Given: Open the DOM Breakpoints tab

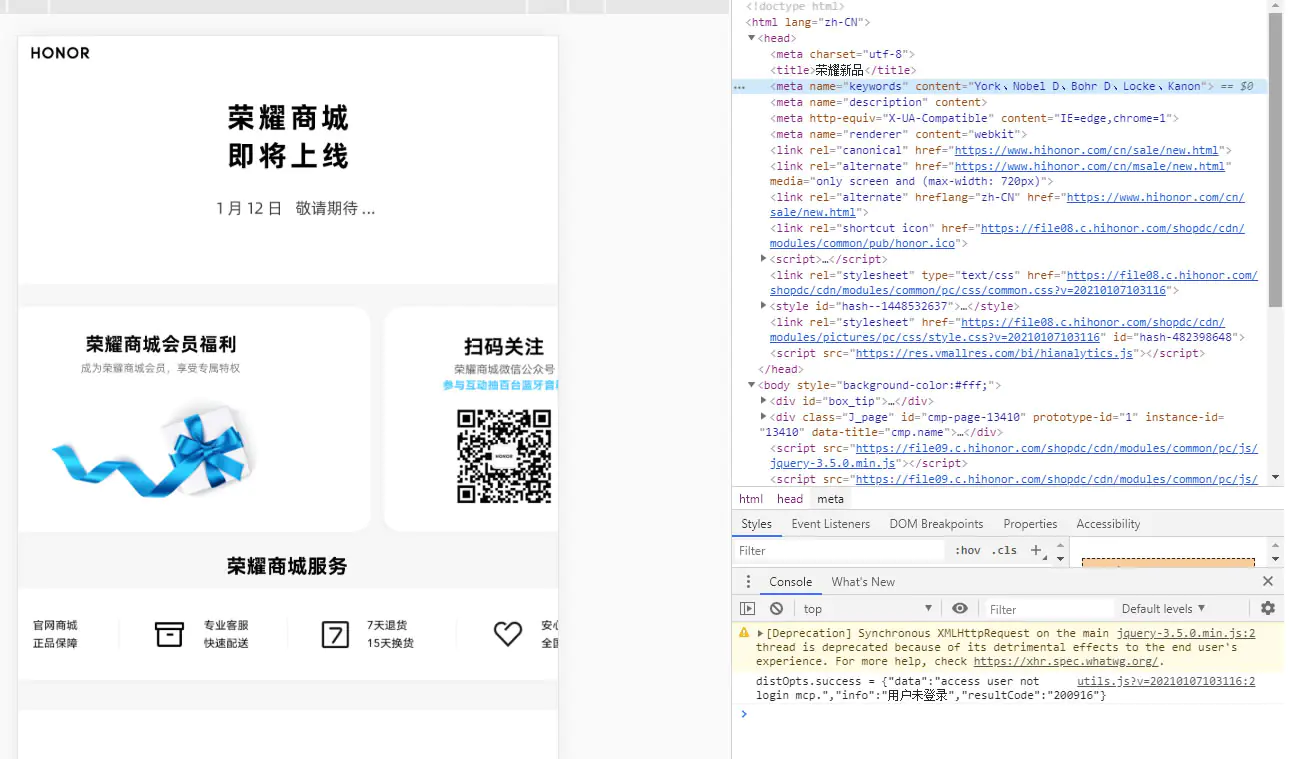Looking at the screenshot, I should tap(936, 524).
